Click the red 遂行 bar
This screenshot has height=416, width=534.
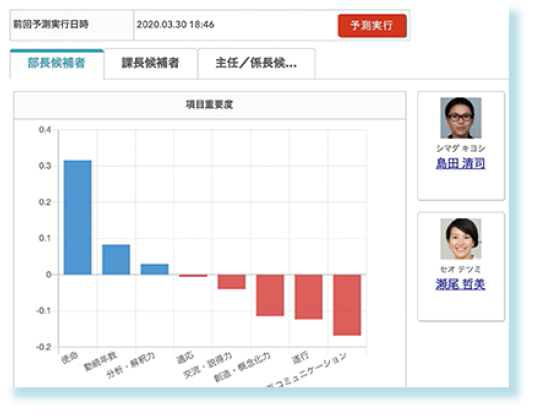pyautogui.click(x=309, y=297)
